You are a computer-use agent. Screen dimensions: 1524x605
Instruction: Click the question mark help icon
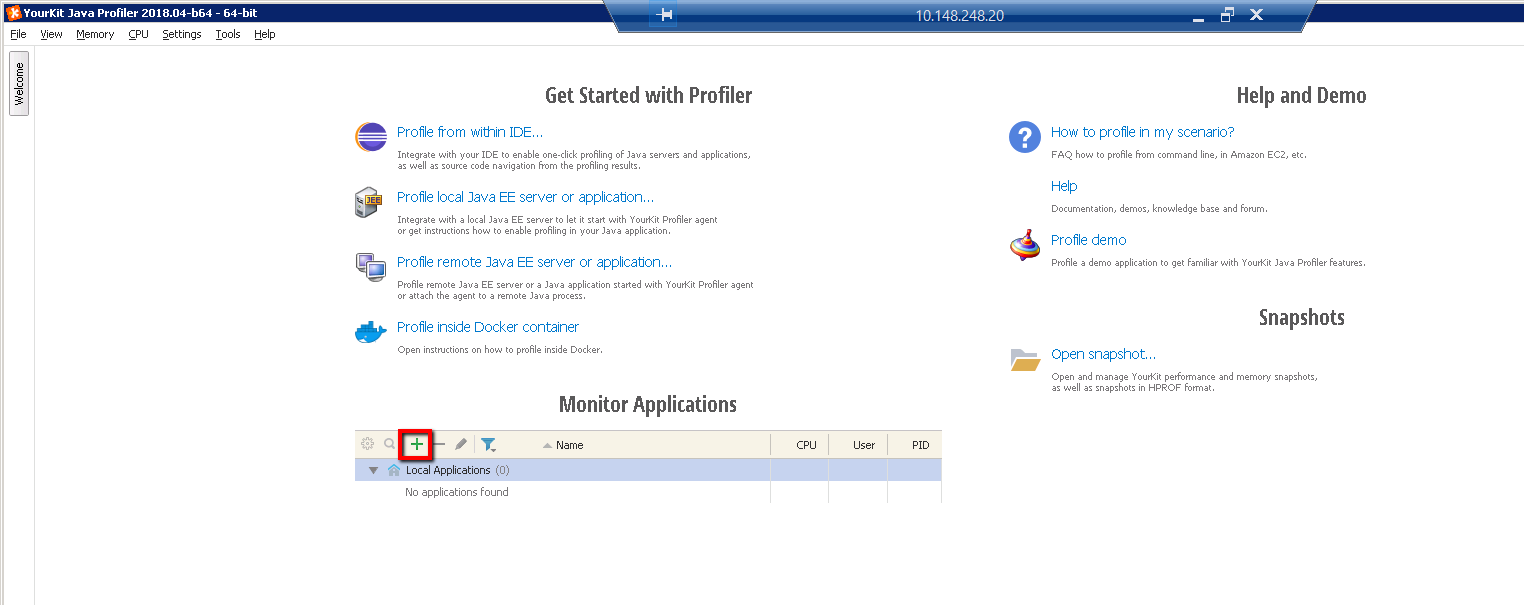point(1024,137)
